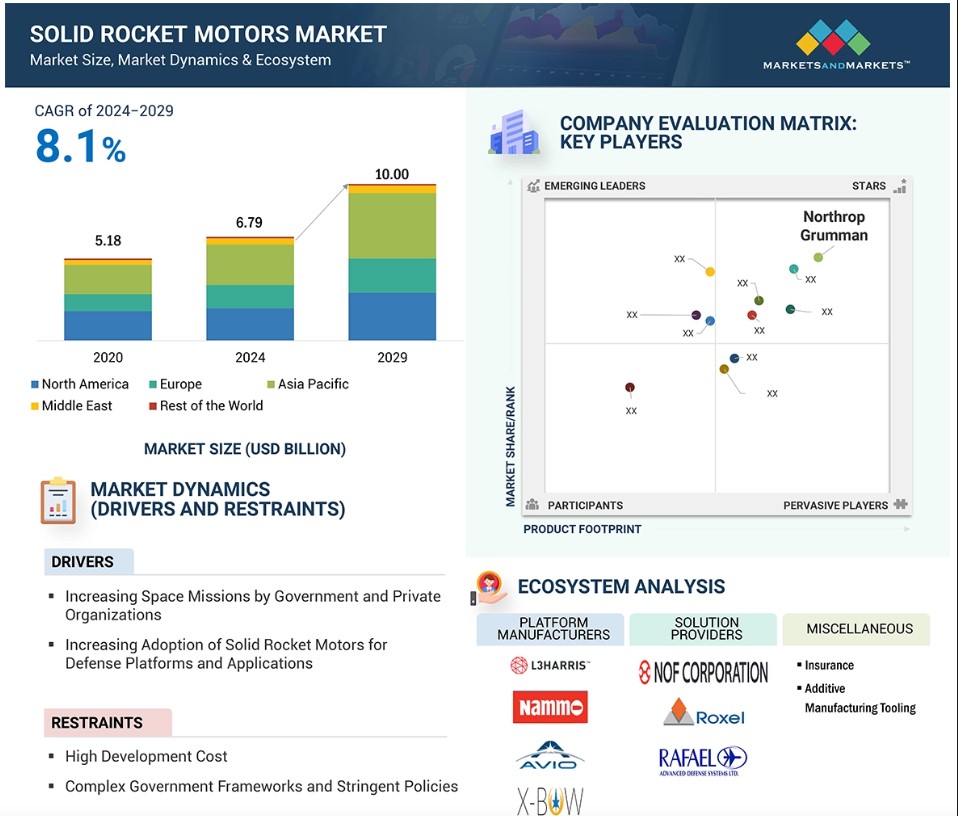Click the Northrop Grumman data point
Screen dimensions: 958x816
818,257
